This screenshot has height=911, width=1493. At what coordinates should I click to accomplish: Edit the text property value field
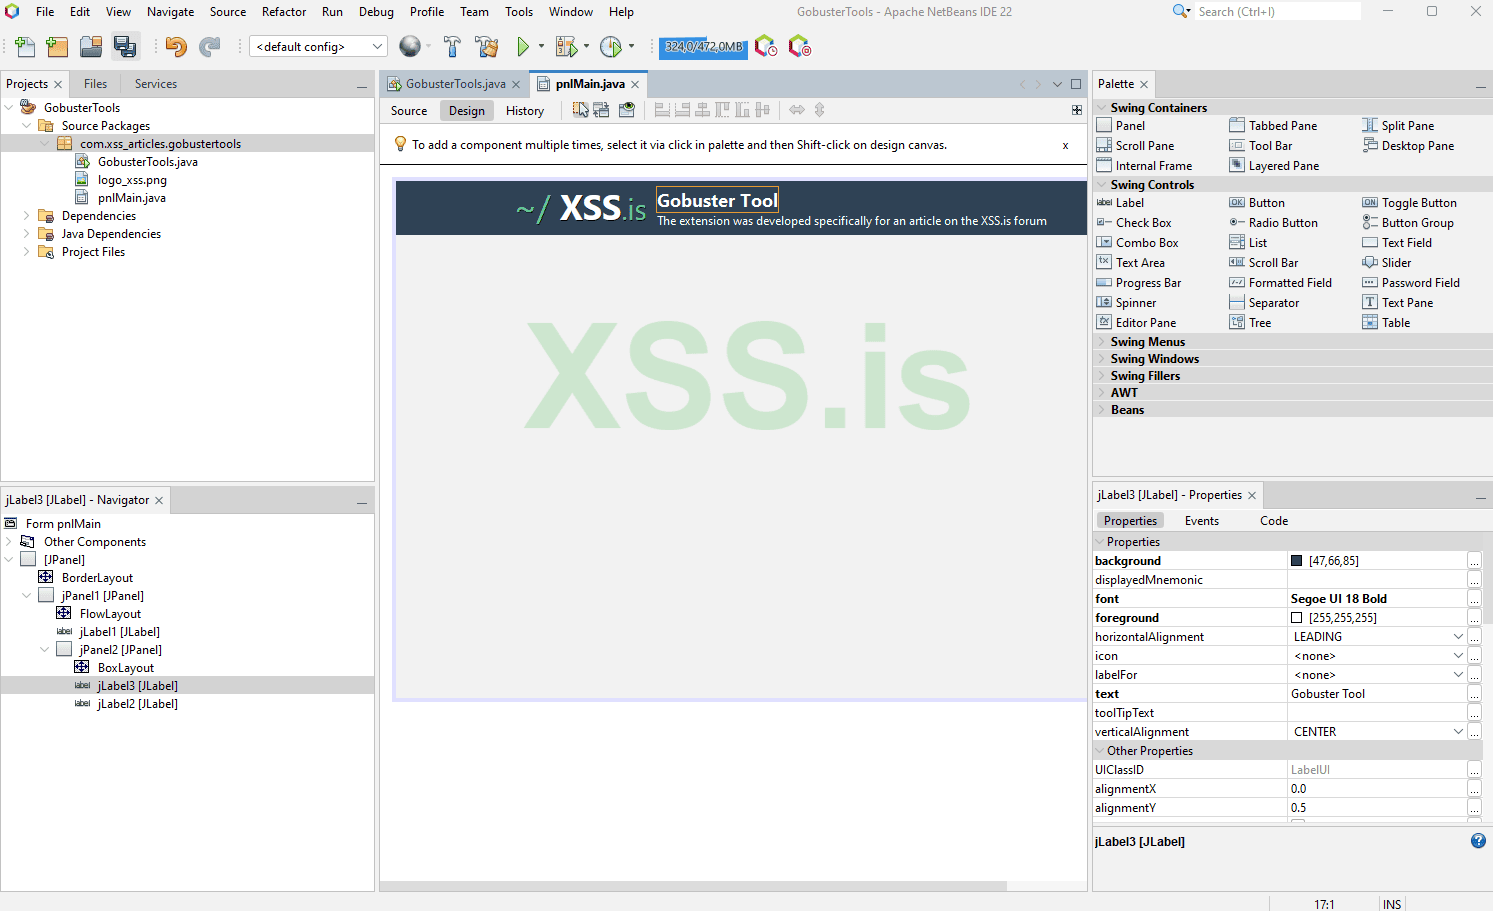[x=1377, y=694]
